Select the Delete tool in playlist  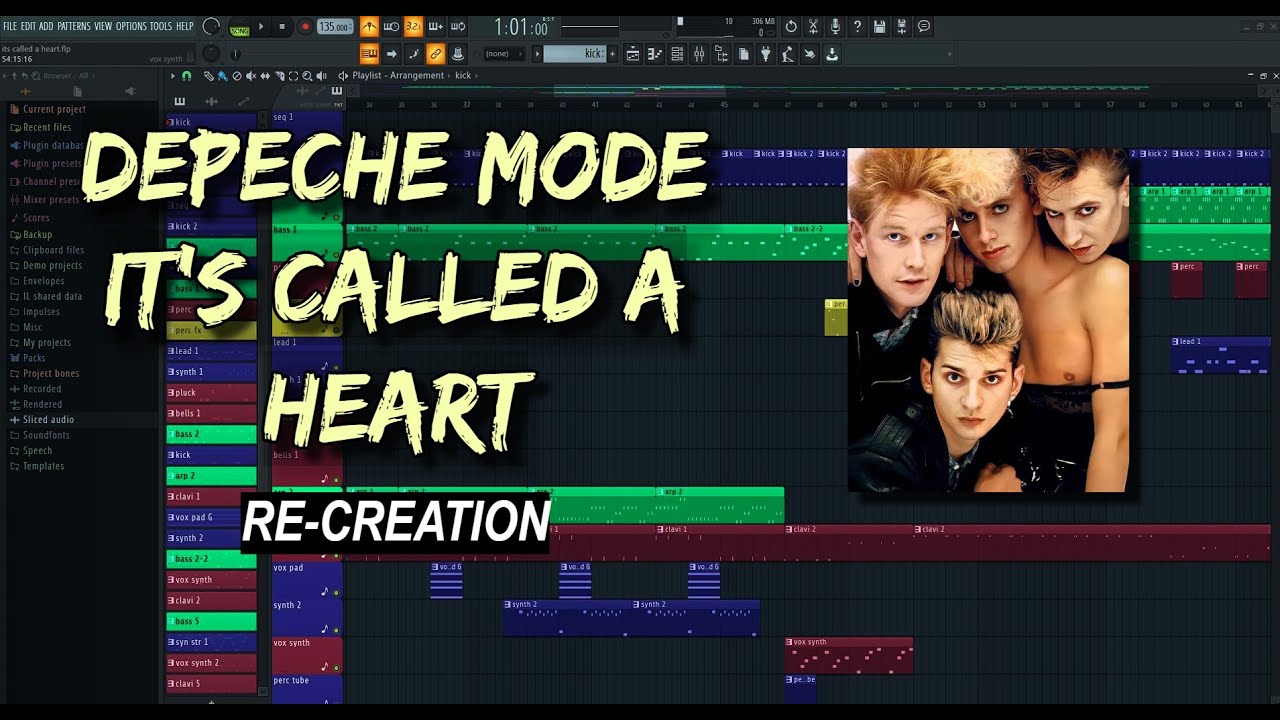(237, 76)
